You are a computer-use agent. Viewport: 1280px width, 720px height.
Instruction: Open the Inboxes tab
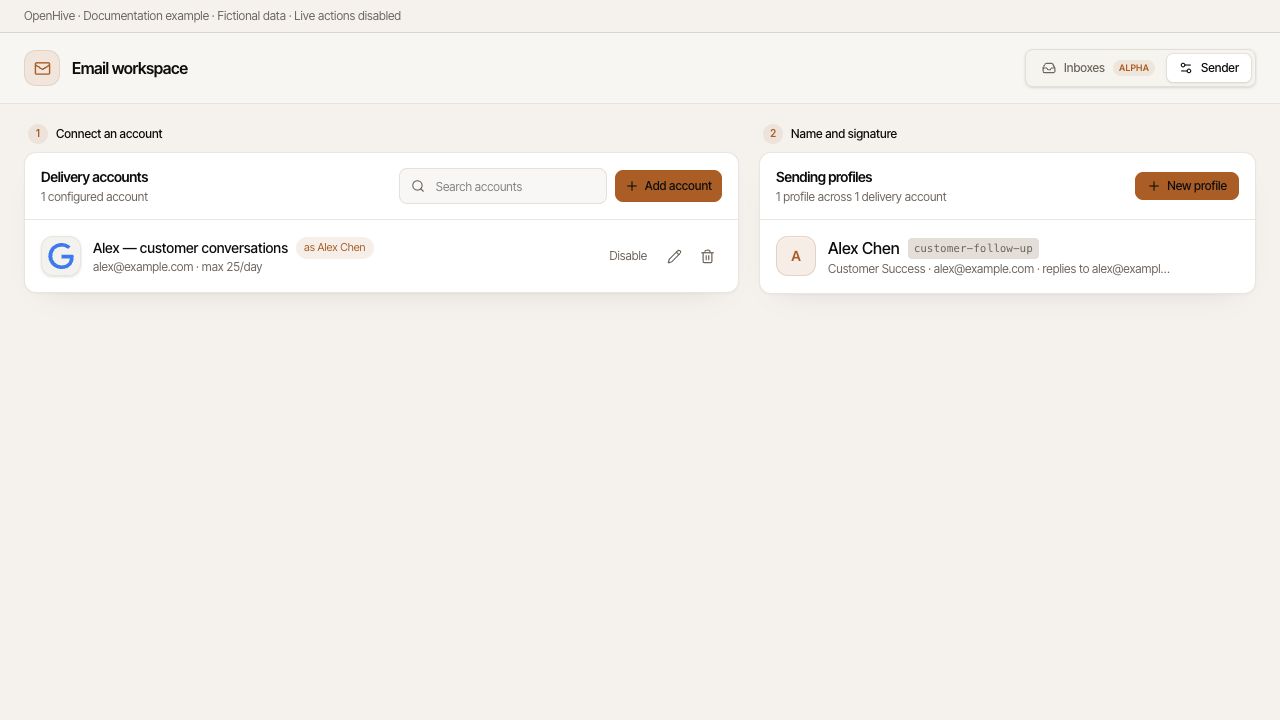click(x=1097, y=68)
